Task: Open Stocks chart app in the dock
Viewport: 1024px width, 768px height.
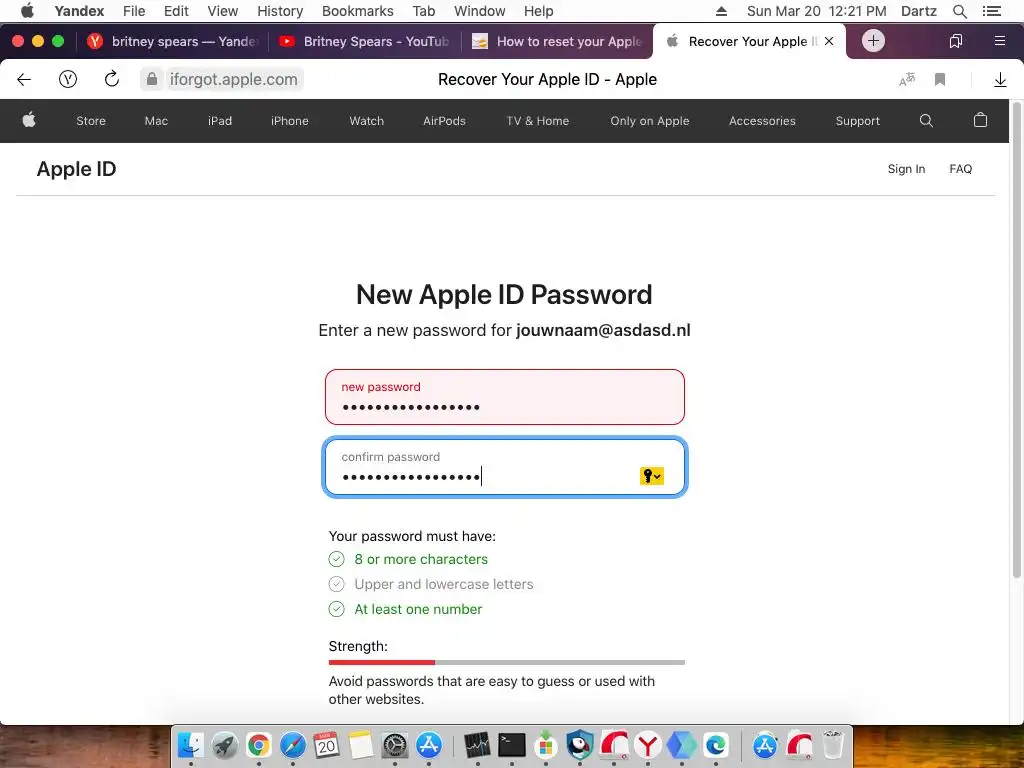Action: pos(477,744)
